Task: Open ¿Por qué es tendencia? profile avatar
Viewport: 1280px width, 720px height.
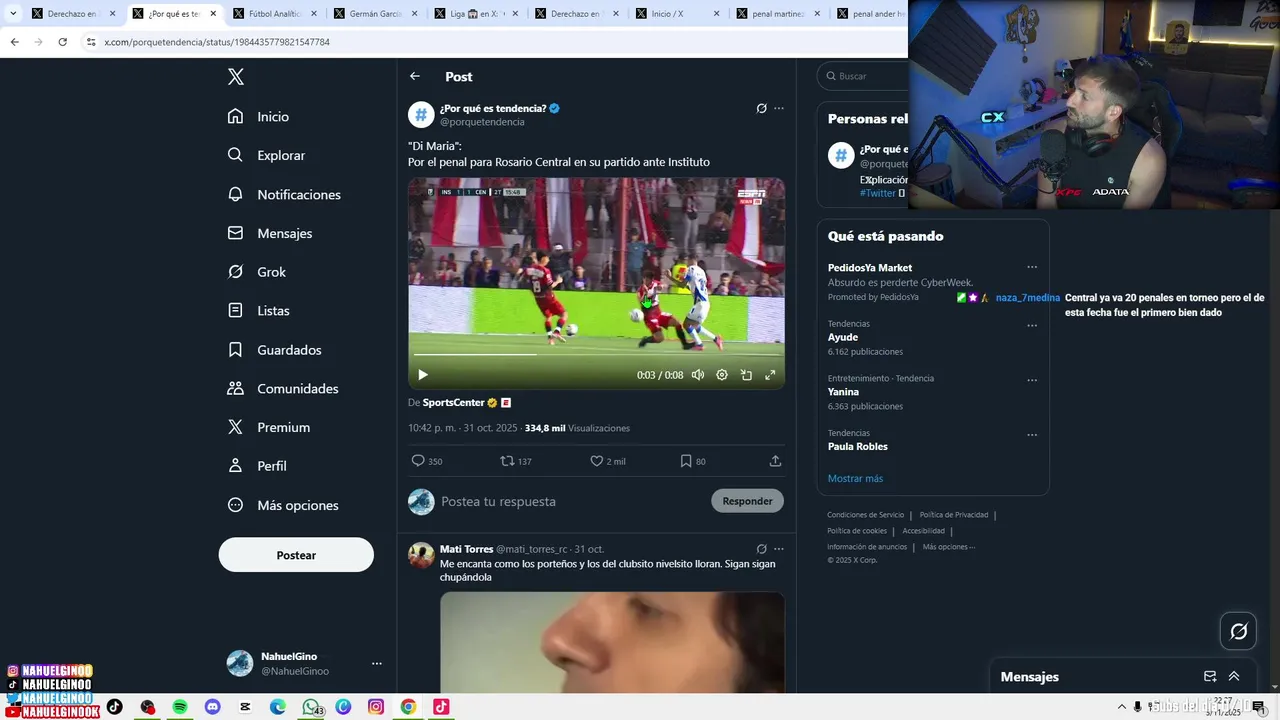Action: 421,114
